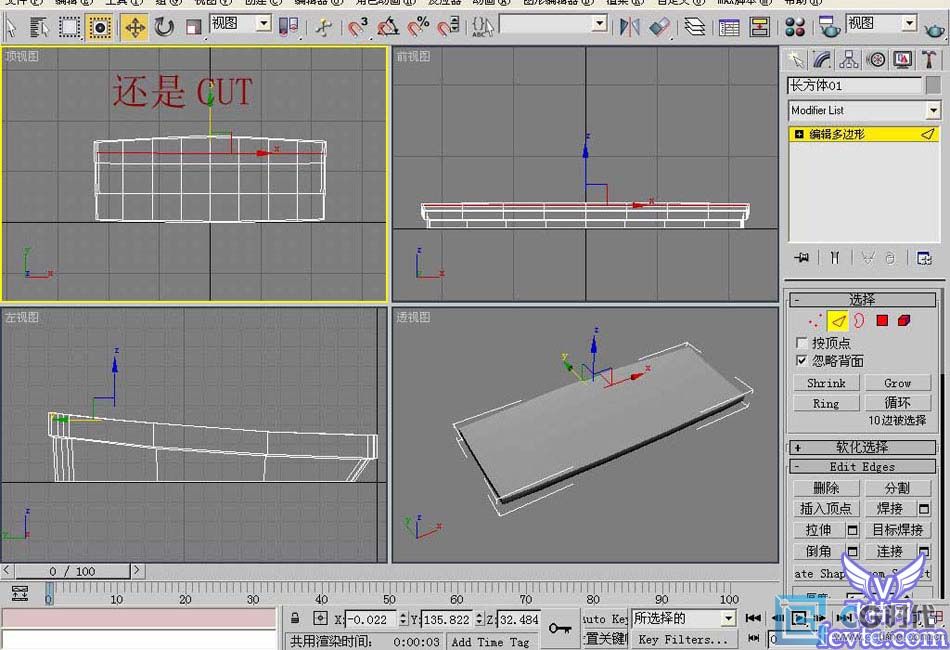Switch to the Create command panel tab
The height and width of the screenshot is (650, 950).
click(796, 59)
